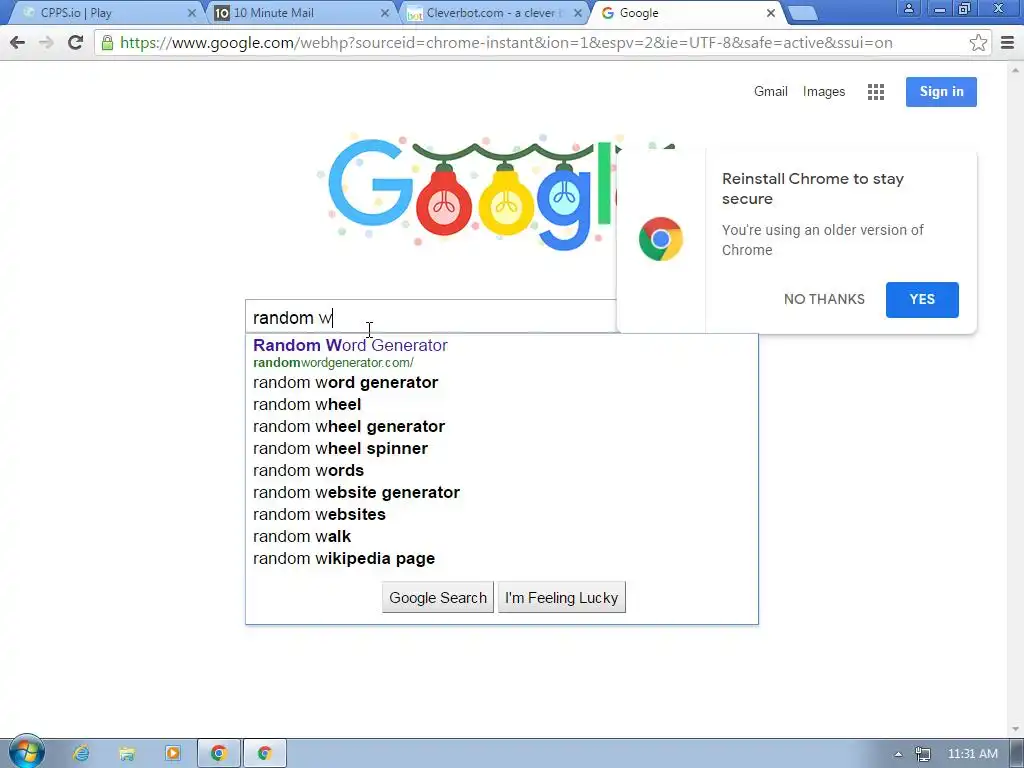Select the Google tab
Viewport: 1024px width, 768px height.
pyautogui.click(x=686, y=13)
